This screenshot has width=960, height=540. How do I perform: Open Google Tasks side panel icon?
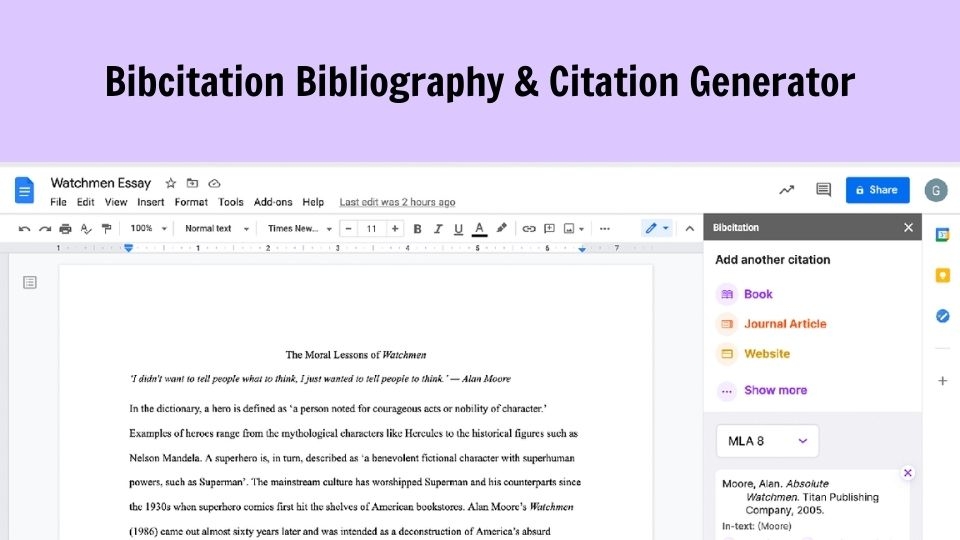tap(942, 316)
